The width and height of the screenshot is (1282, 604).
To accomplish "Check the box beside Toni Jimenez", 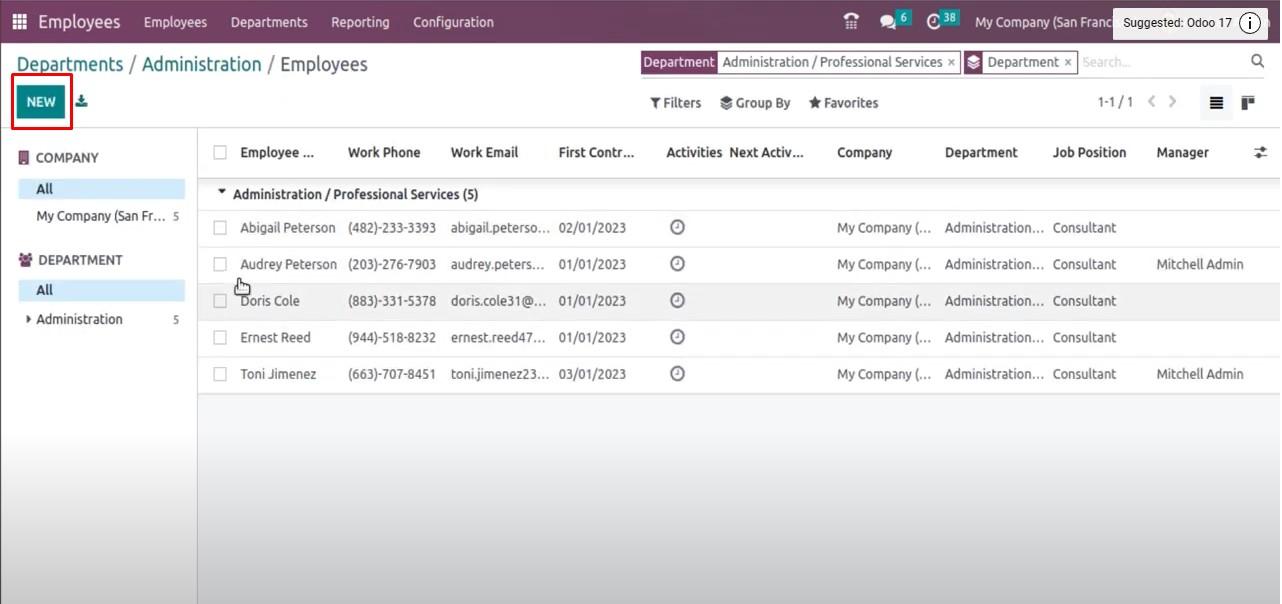I will tap(220, 374).
